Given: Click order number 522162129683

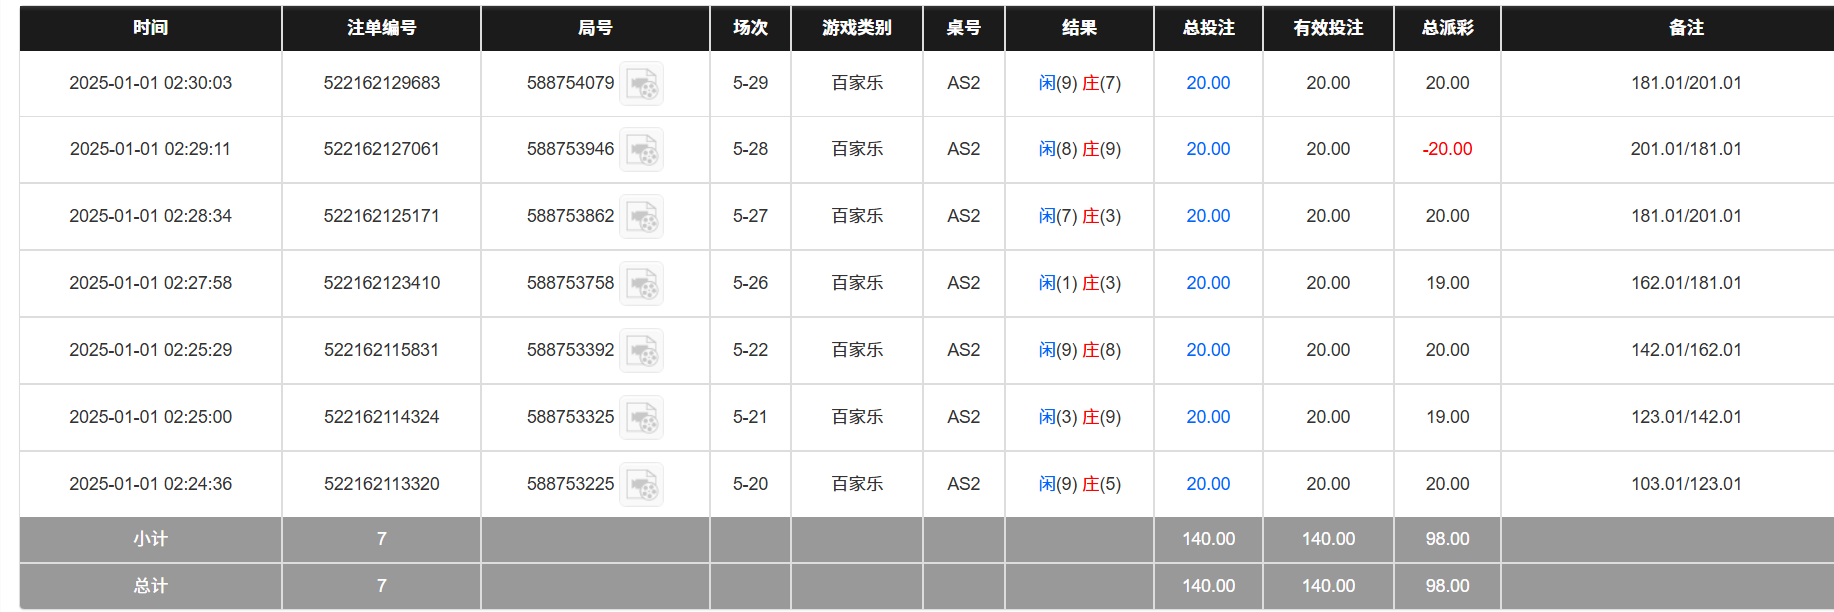Looking at the screenshot, I should tap(381, 83).
